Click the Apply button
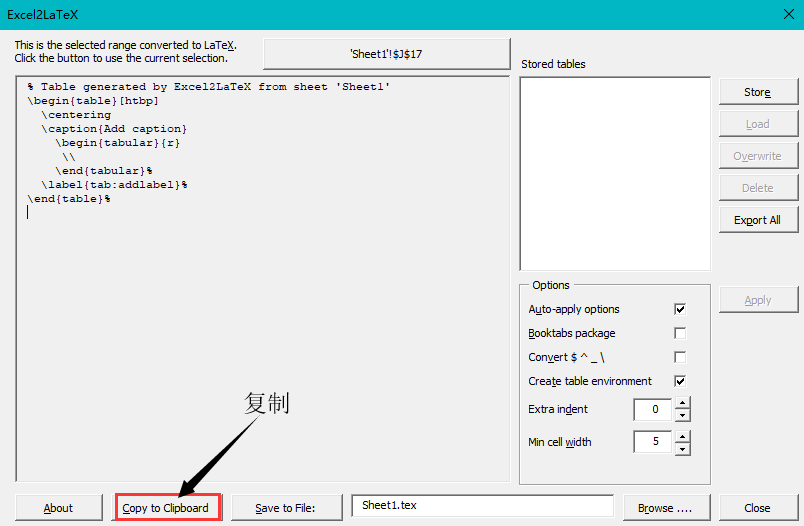 point(758,300)
